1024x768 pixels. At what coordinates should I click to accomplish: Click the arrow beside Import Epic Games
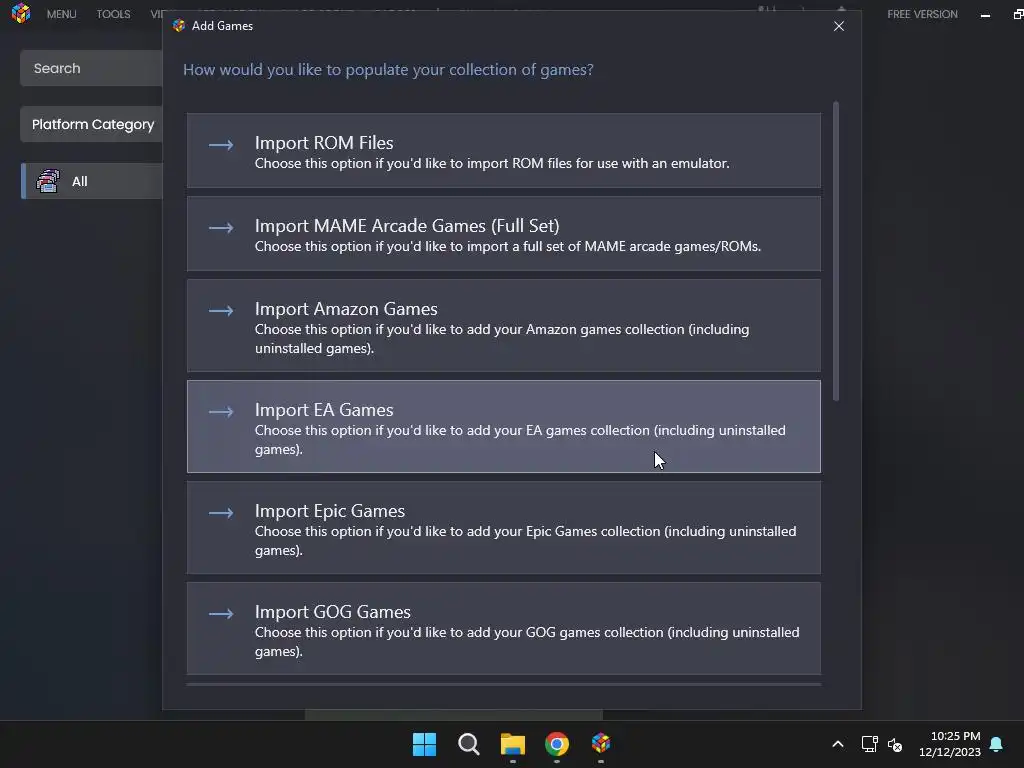(221, 513)
